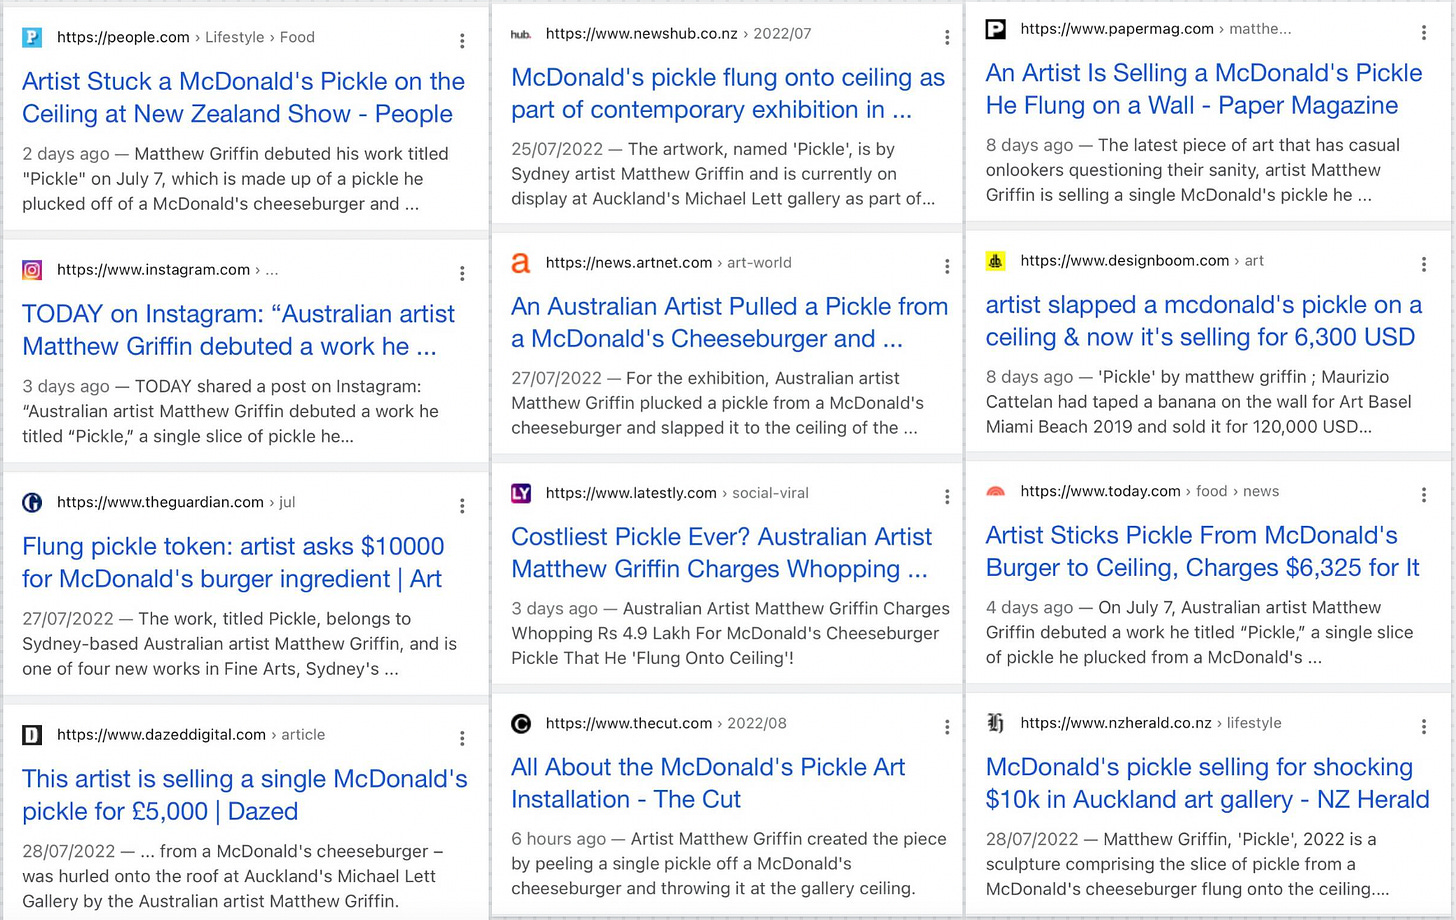The height and width of the screenshot is (920, 1456).
Task: Click the Paper Magazine snippet 'The latest piece of art'
Action: pos(1193,170)
